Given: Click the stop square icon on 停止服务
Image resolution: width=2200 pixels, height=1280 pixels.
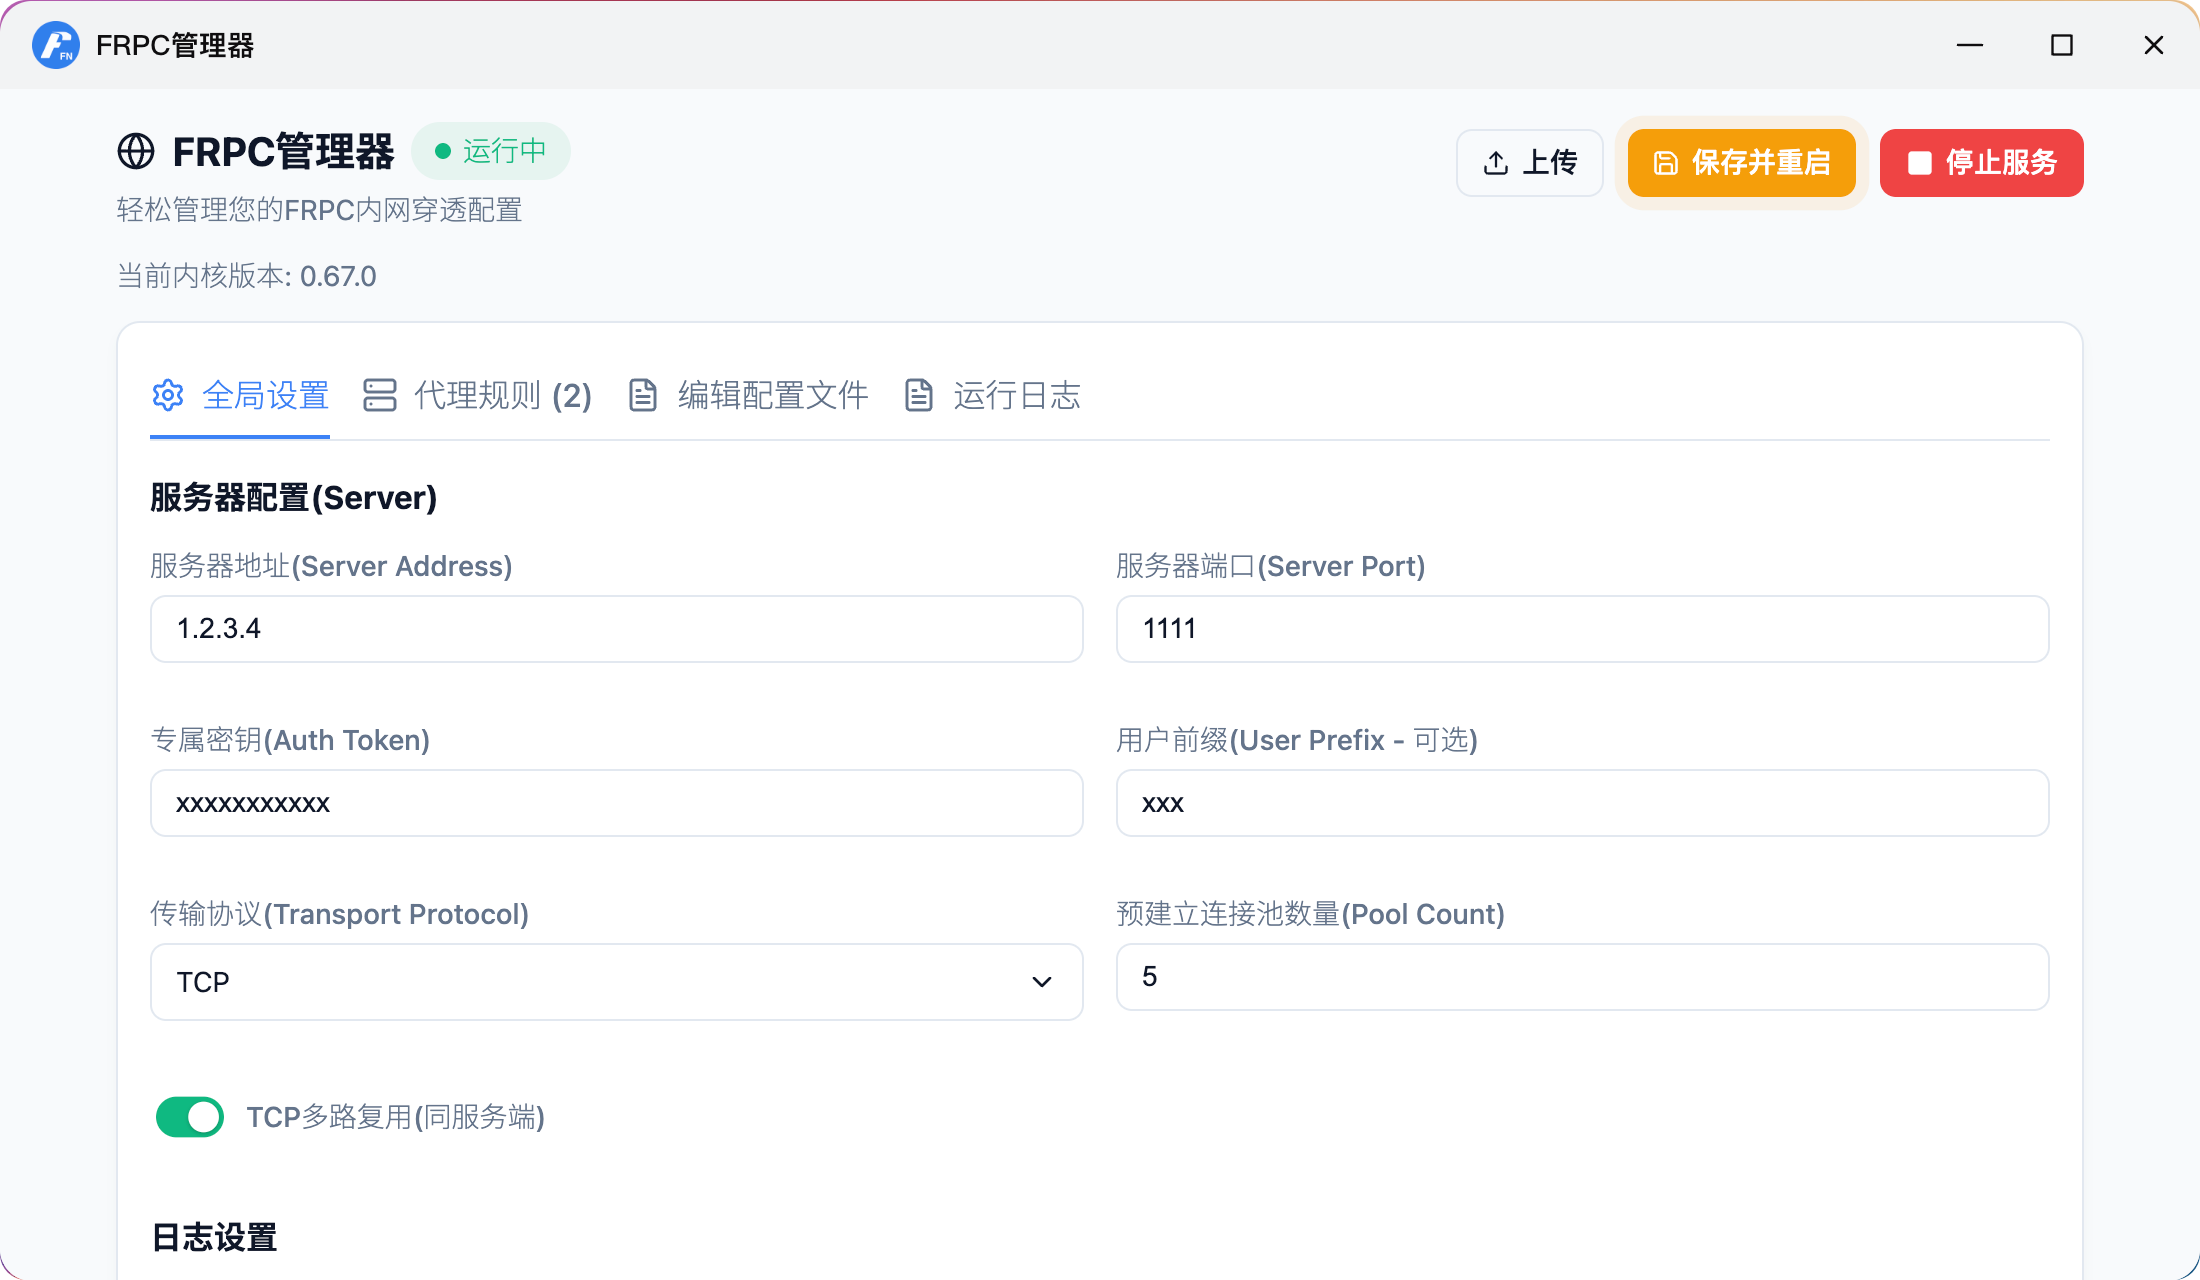Looking at the screenshot, I should (x=1919, y=163).
